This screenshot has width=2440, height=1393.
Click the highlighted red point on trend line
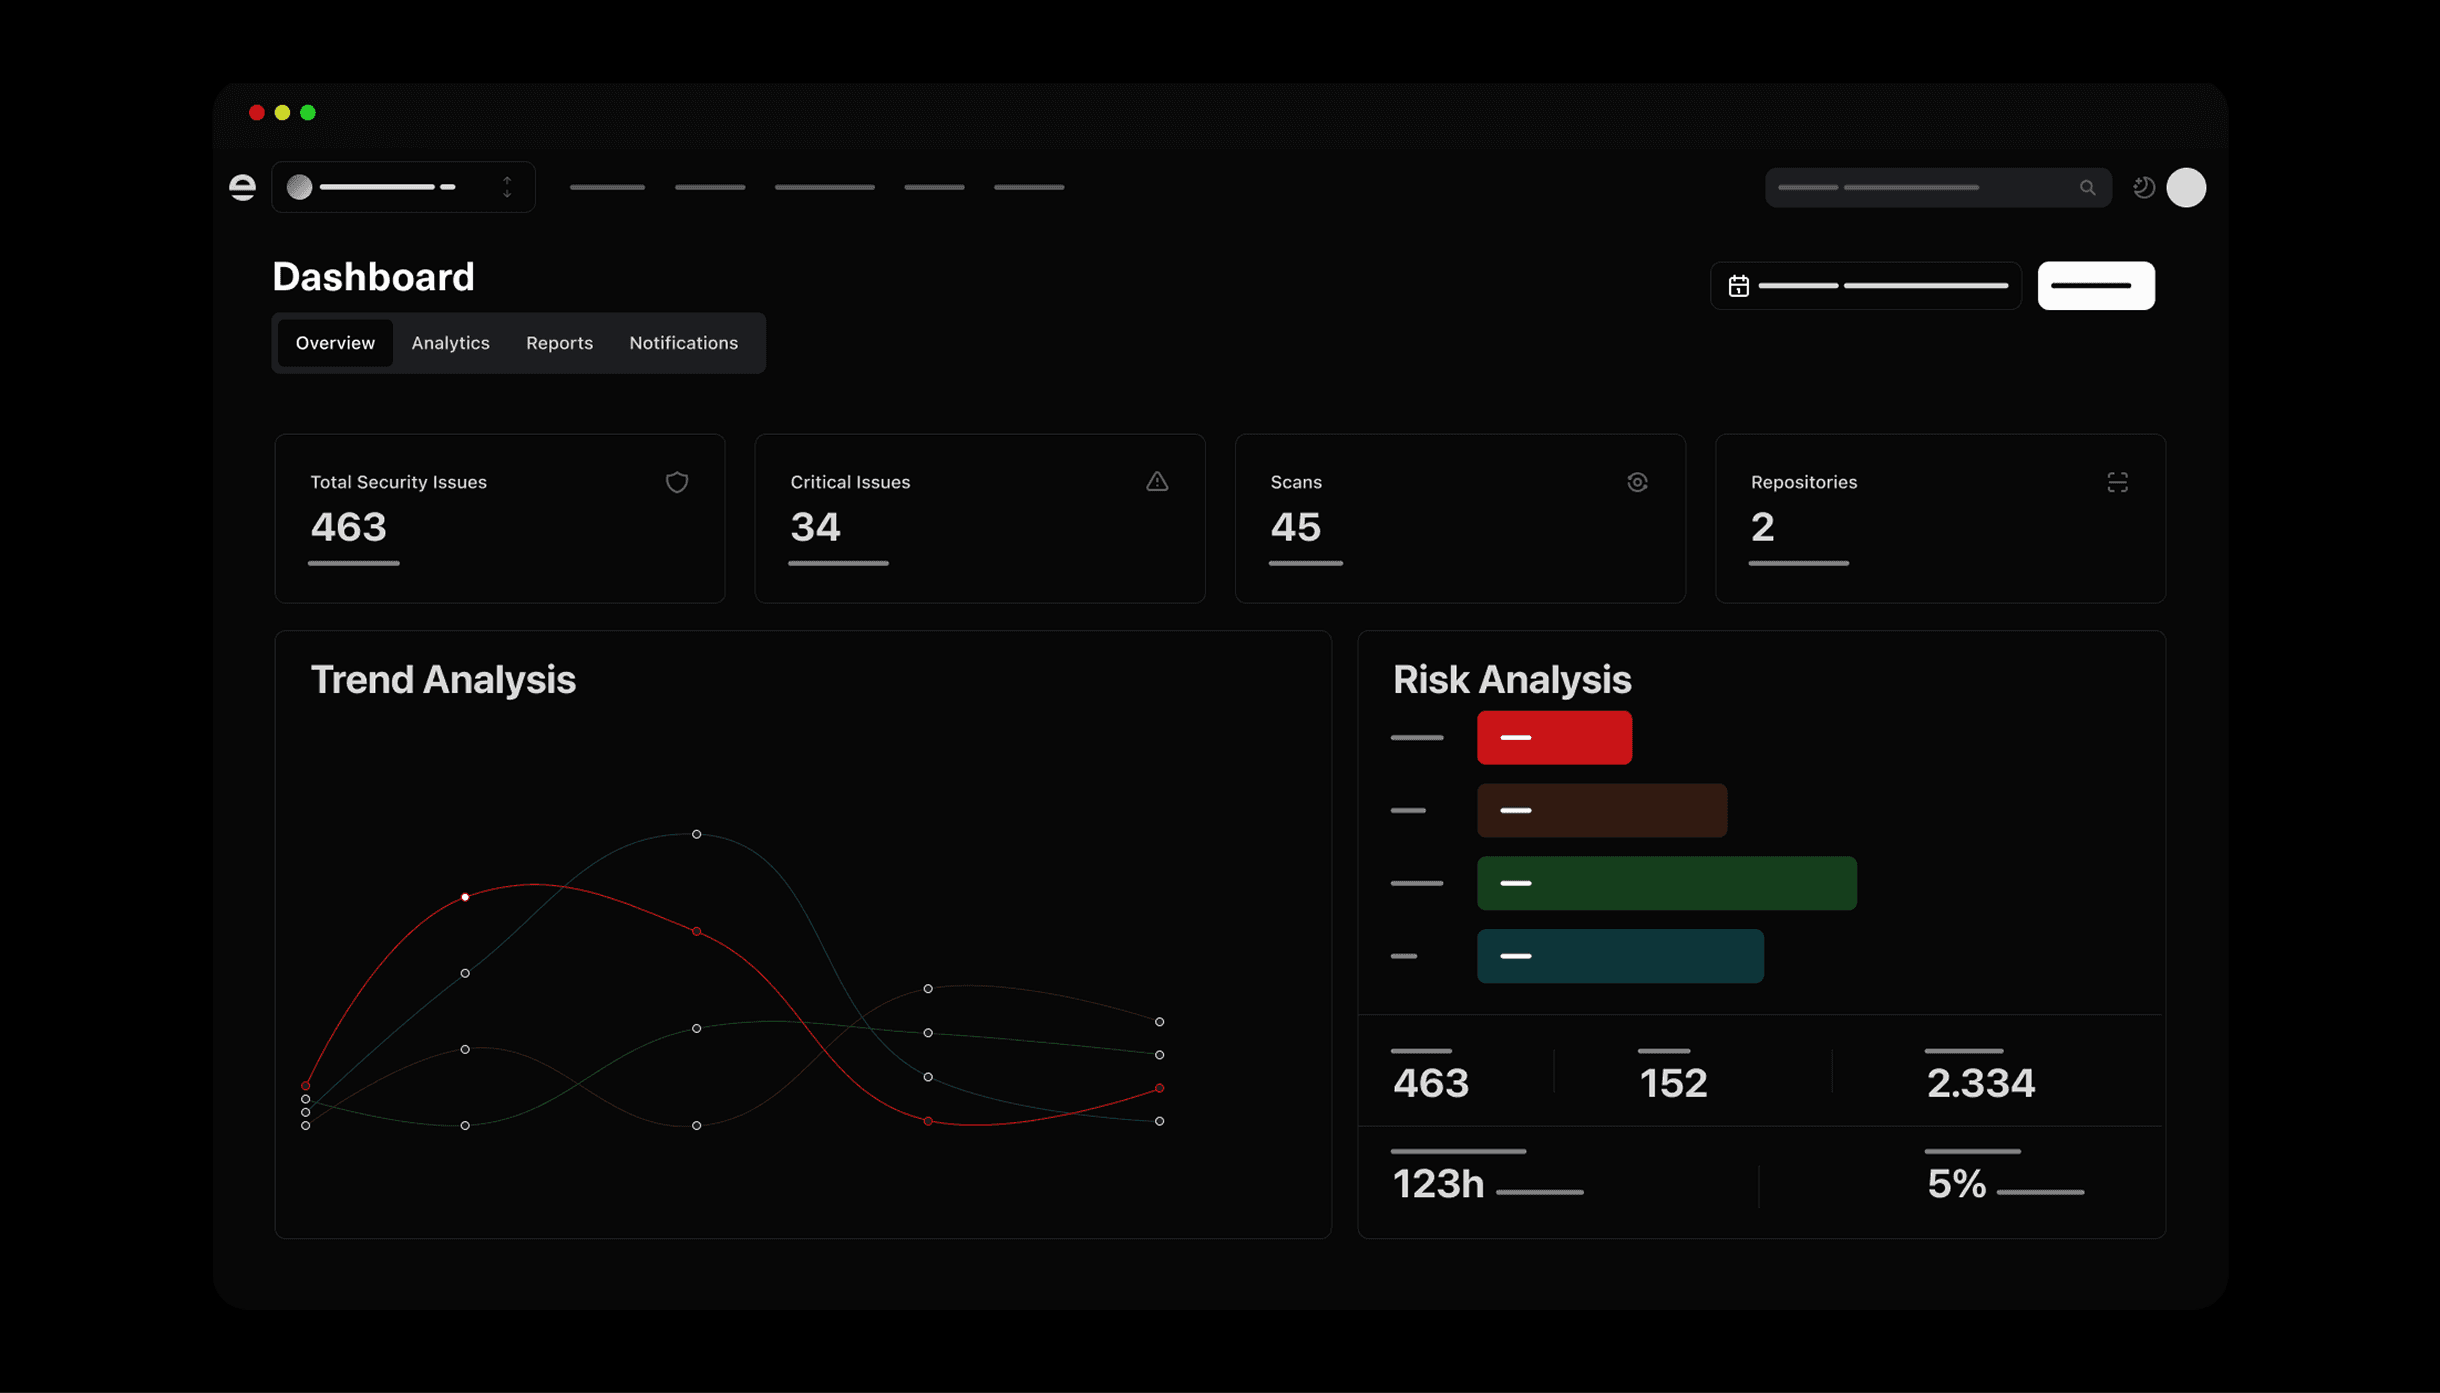(x=465, y=897)
